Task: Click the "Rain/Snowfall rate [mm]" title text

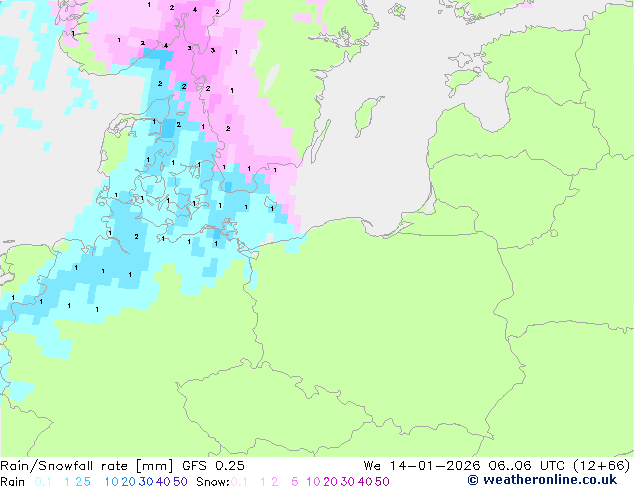Action: tap(87, 466)
